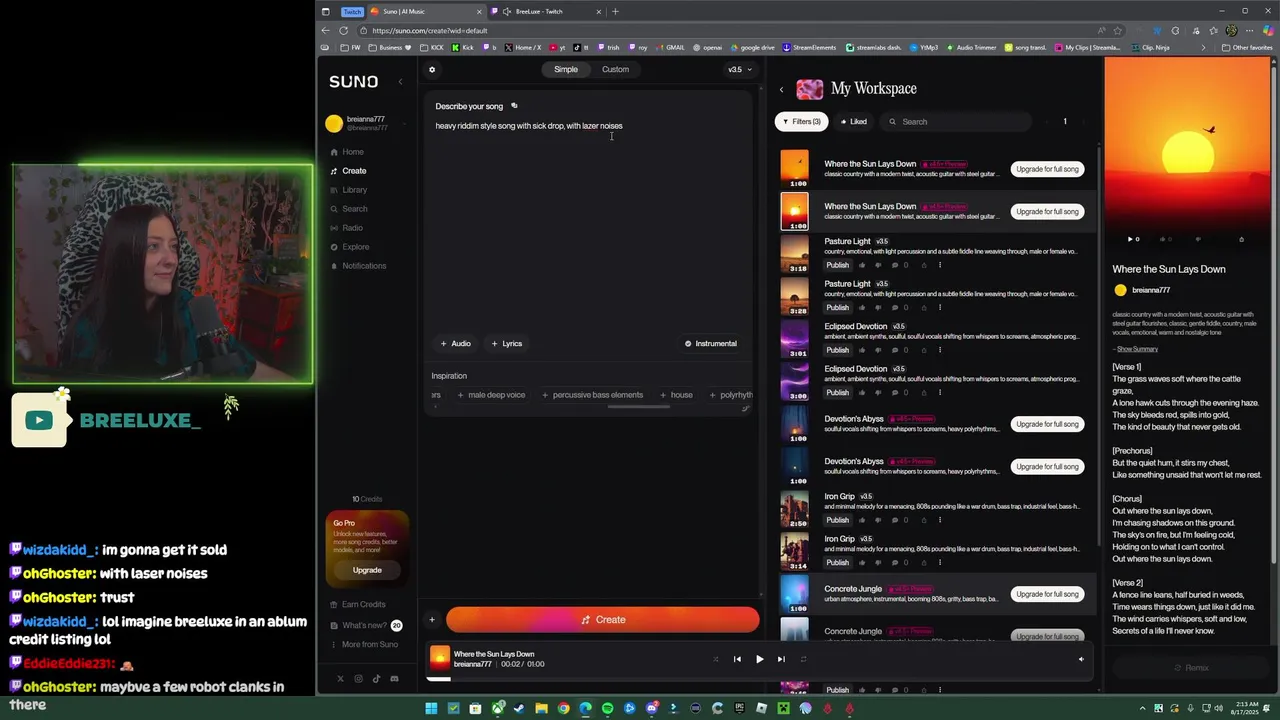The image size is (1280, 720).
Task: Dislike the first Pasture Light song (3:18)
Action: (878, 265)
